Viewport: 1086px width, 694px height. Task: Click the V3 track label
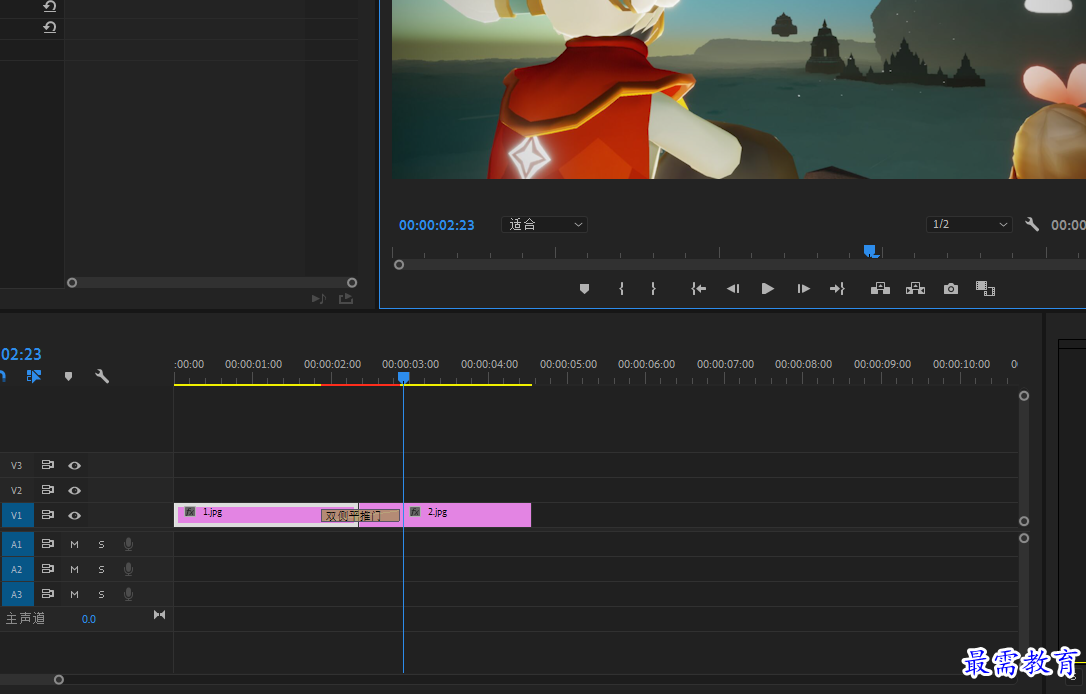pyautogui.click(x=17, y=465)
